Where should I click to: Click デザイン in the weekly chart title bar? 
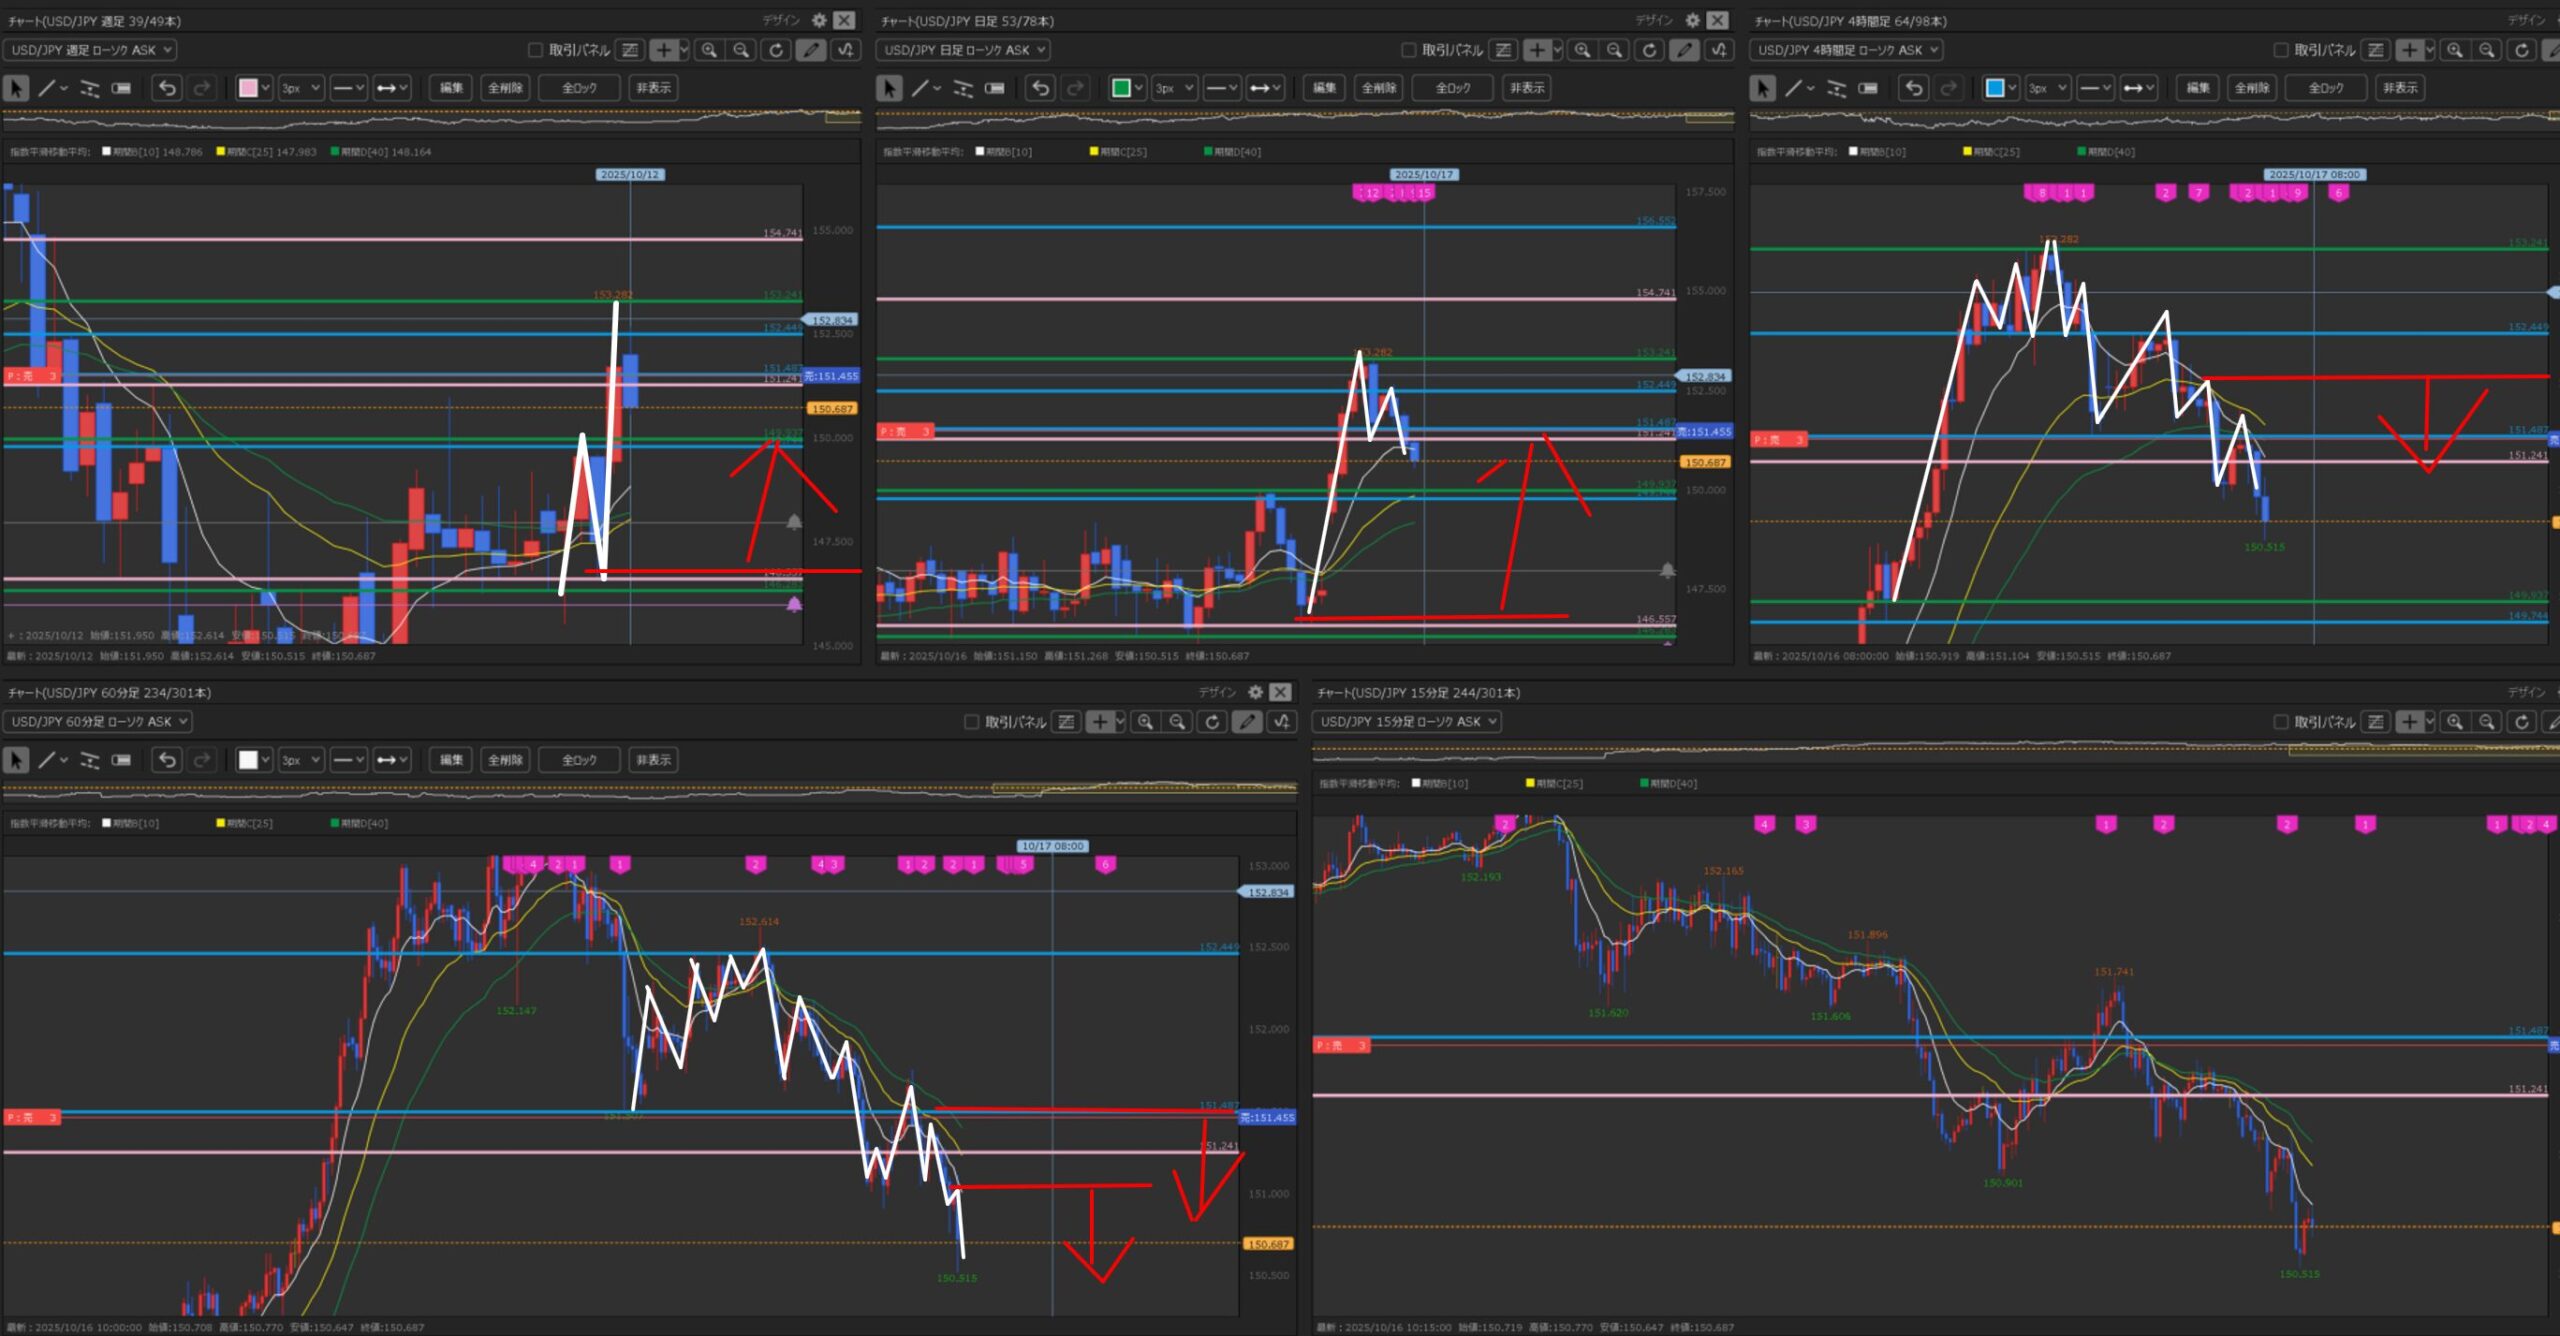click(x=781, y=20)
